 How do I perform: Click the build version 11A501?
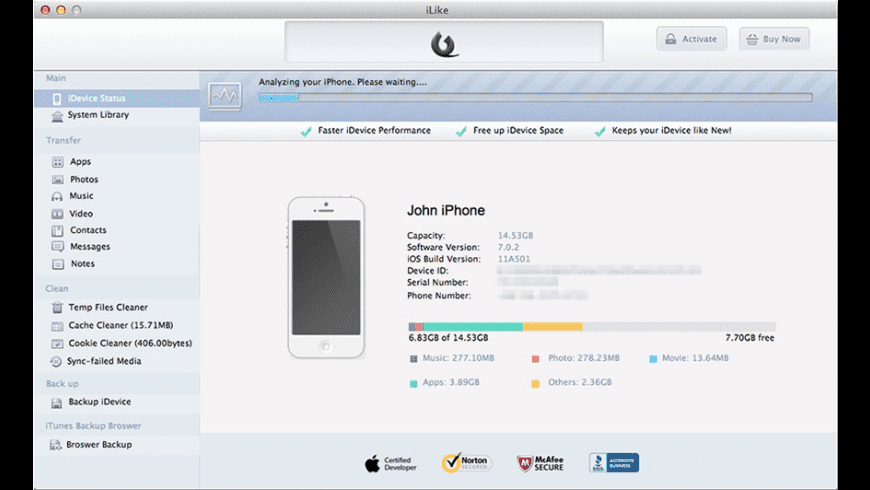(514, 259)
